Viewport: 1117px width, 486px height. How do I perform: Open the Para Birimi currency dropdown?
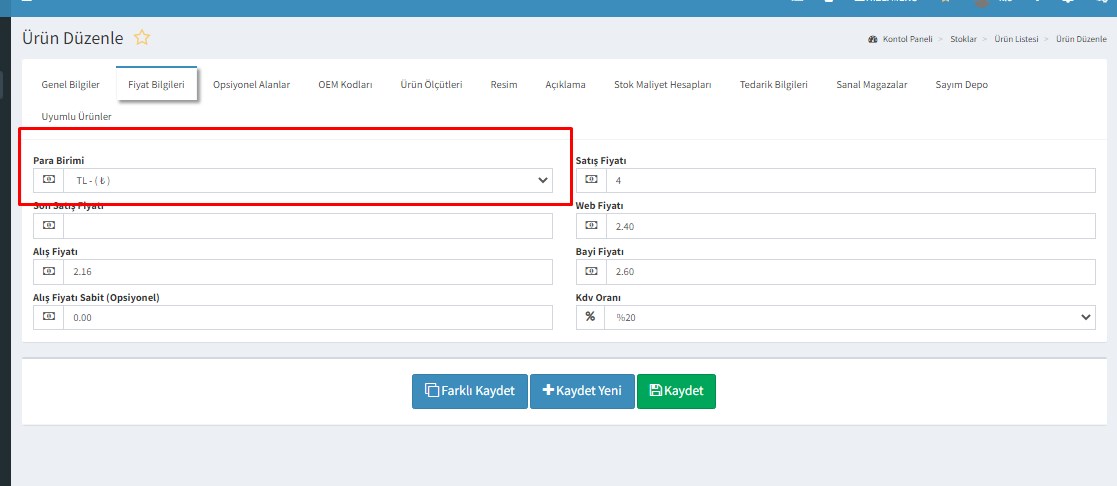pyautogui.click(x=307, y=181)
